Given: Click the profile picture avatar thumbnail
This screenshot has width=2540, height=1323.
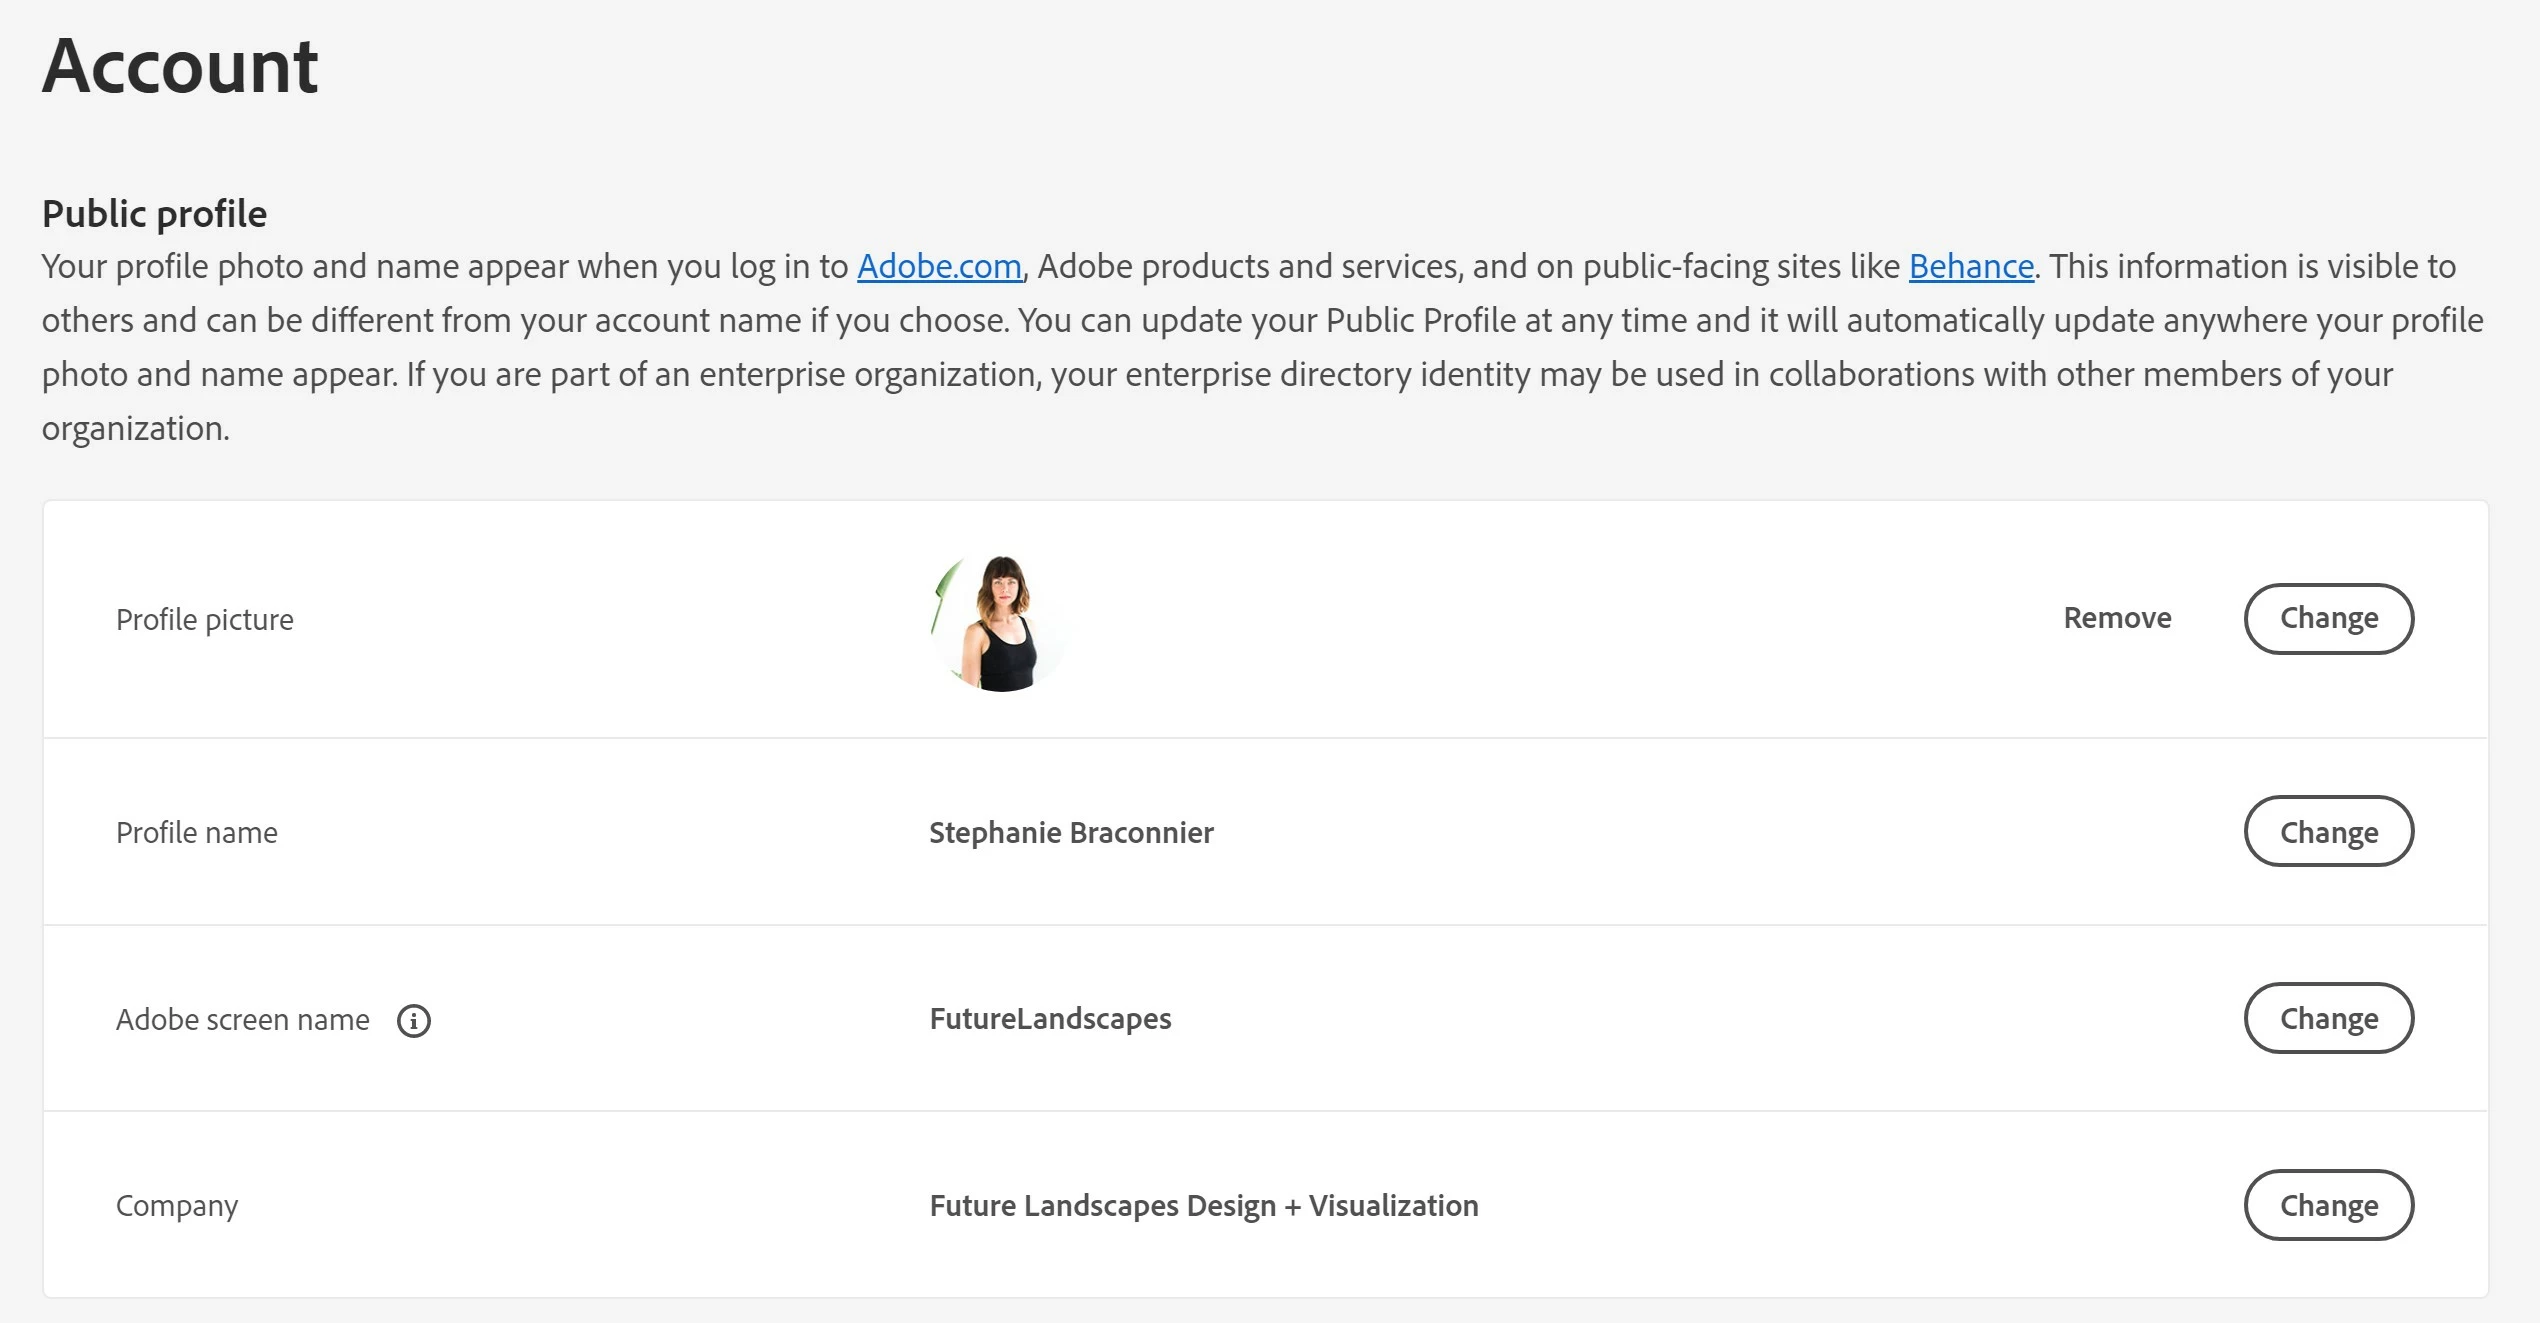Looking at the screenshot, I should [x=1000, y=620].
